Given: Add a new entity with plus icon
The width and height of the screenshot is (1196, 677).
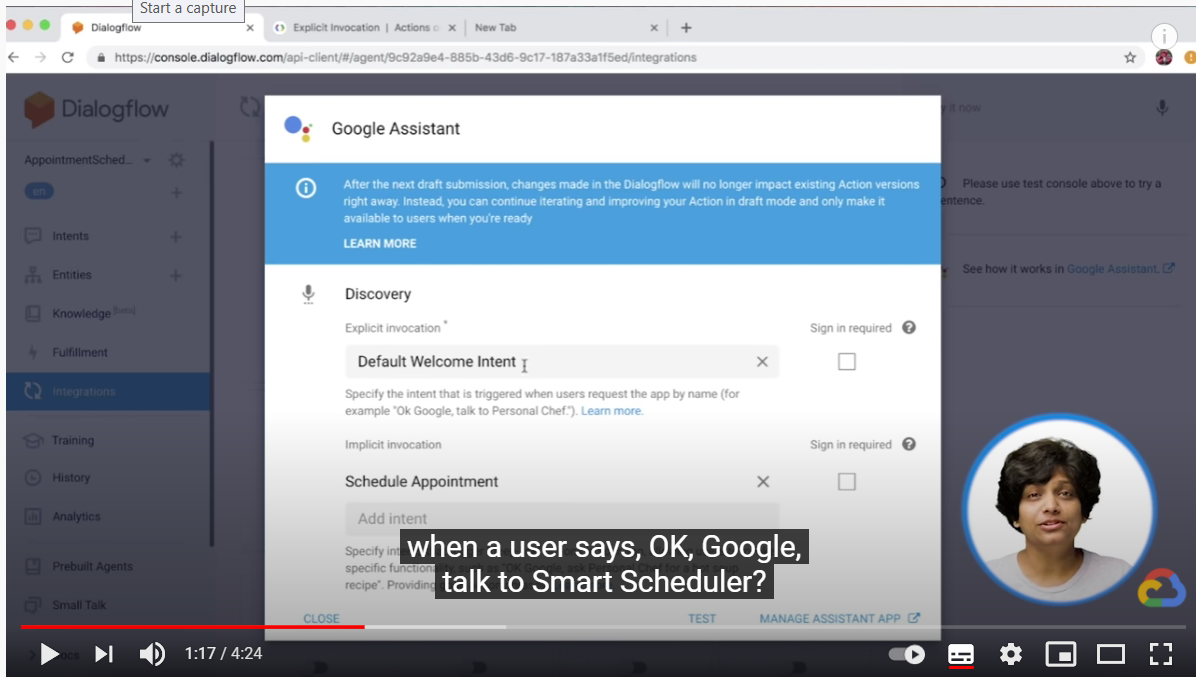Looking at the screenshot, I should pyautogui.click(x=176, y=275).
